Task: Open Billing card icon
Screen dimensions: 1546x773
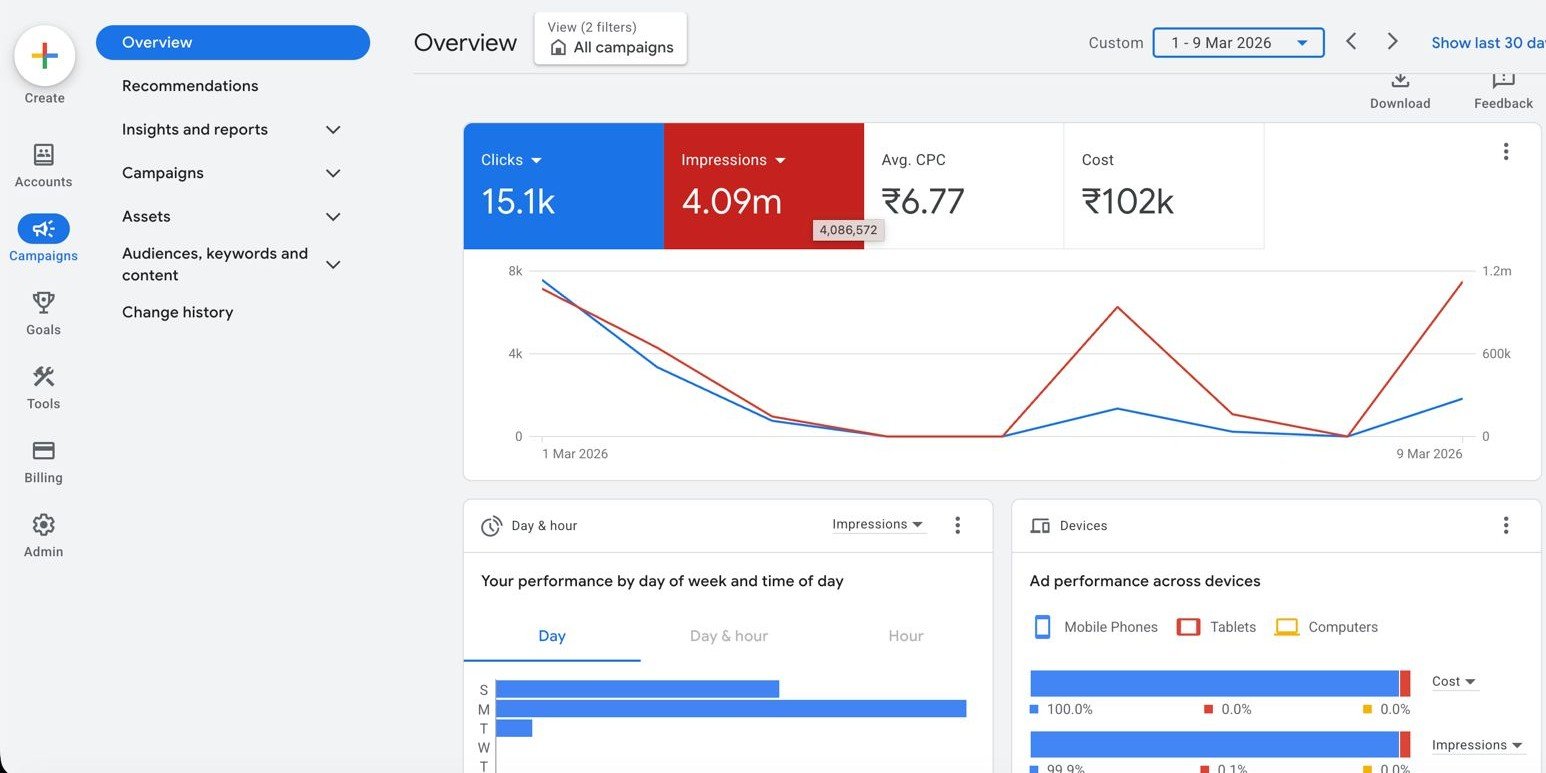Action: point(43,451)
